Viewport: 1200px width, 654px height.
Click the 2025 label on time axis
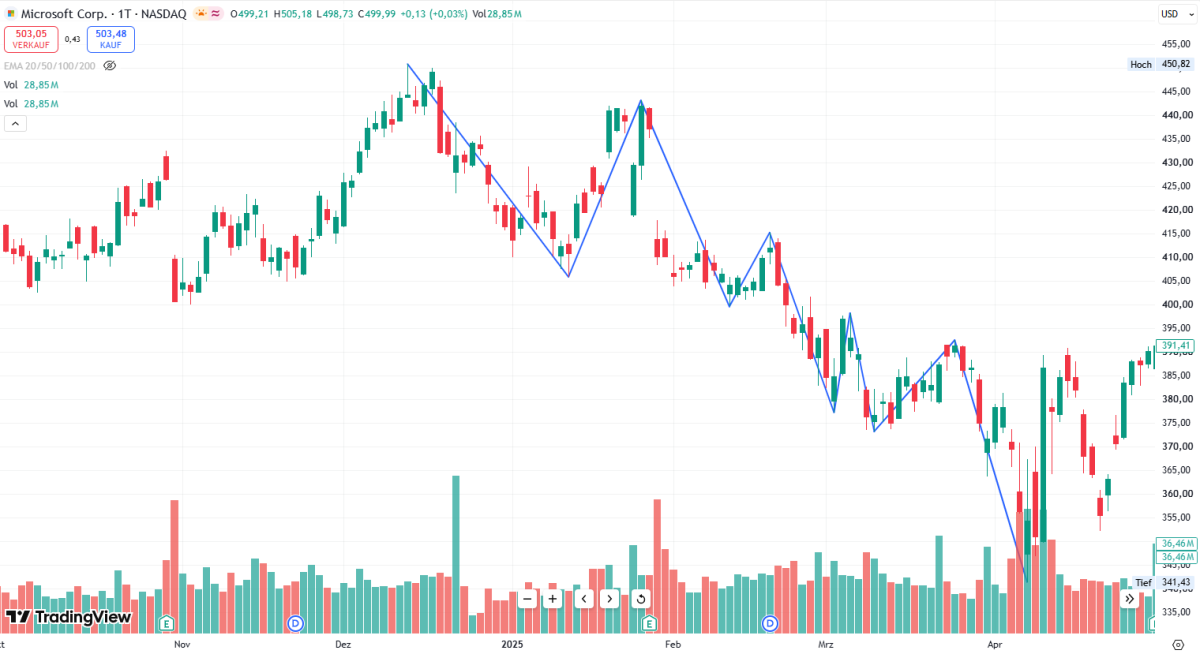coord(514,645)
